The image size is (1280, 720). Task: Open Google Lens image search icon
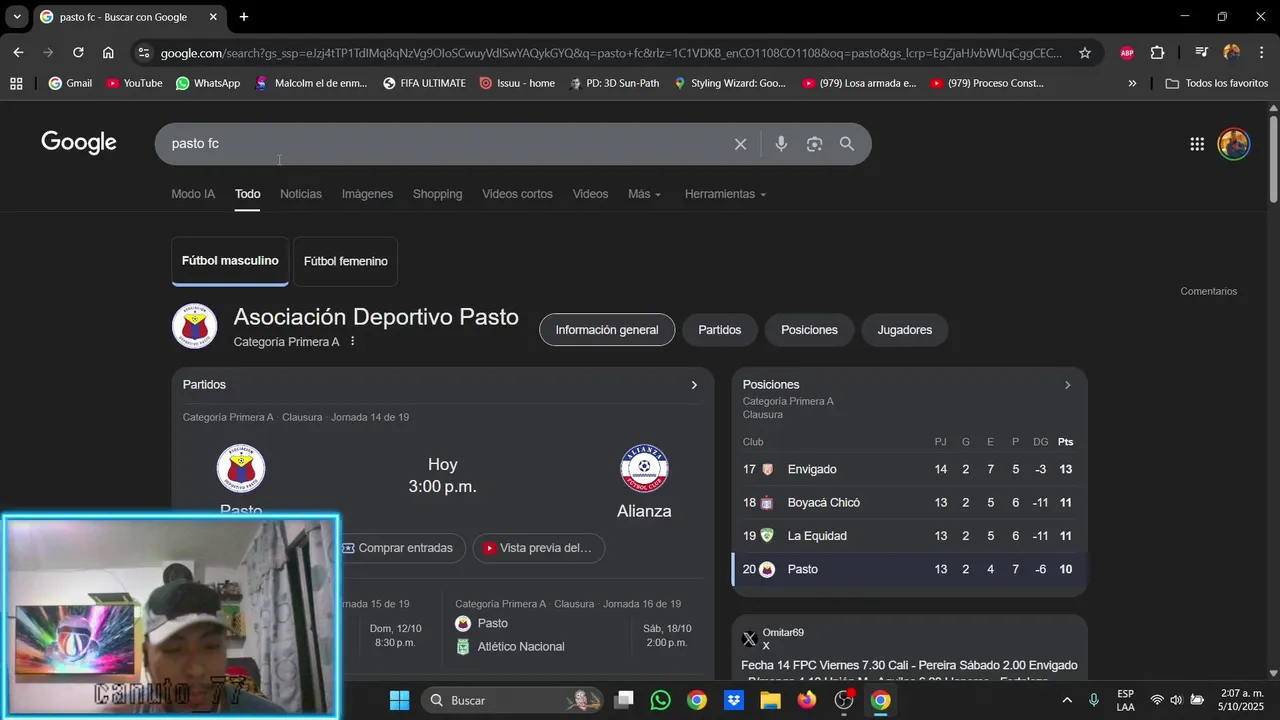pos(814,144)
